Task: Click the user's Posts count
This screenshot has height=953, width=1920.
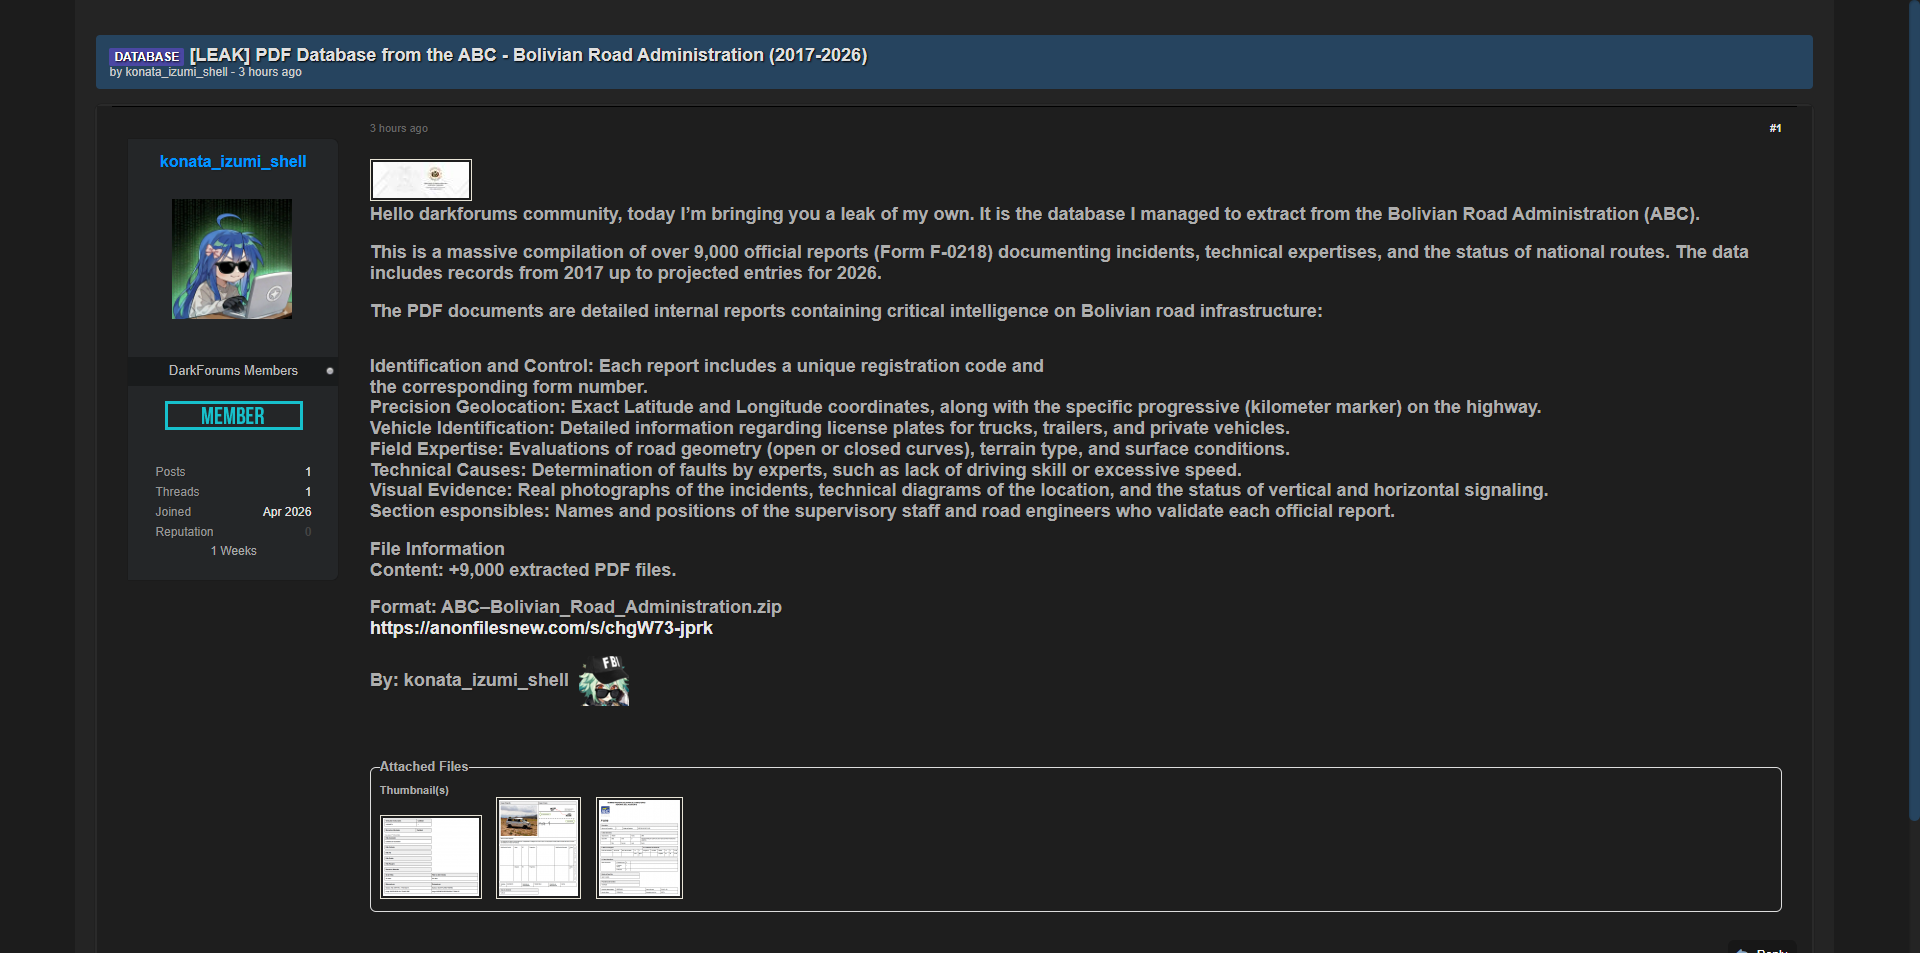Action: click(x=308, y=472)
